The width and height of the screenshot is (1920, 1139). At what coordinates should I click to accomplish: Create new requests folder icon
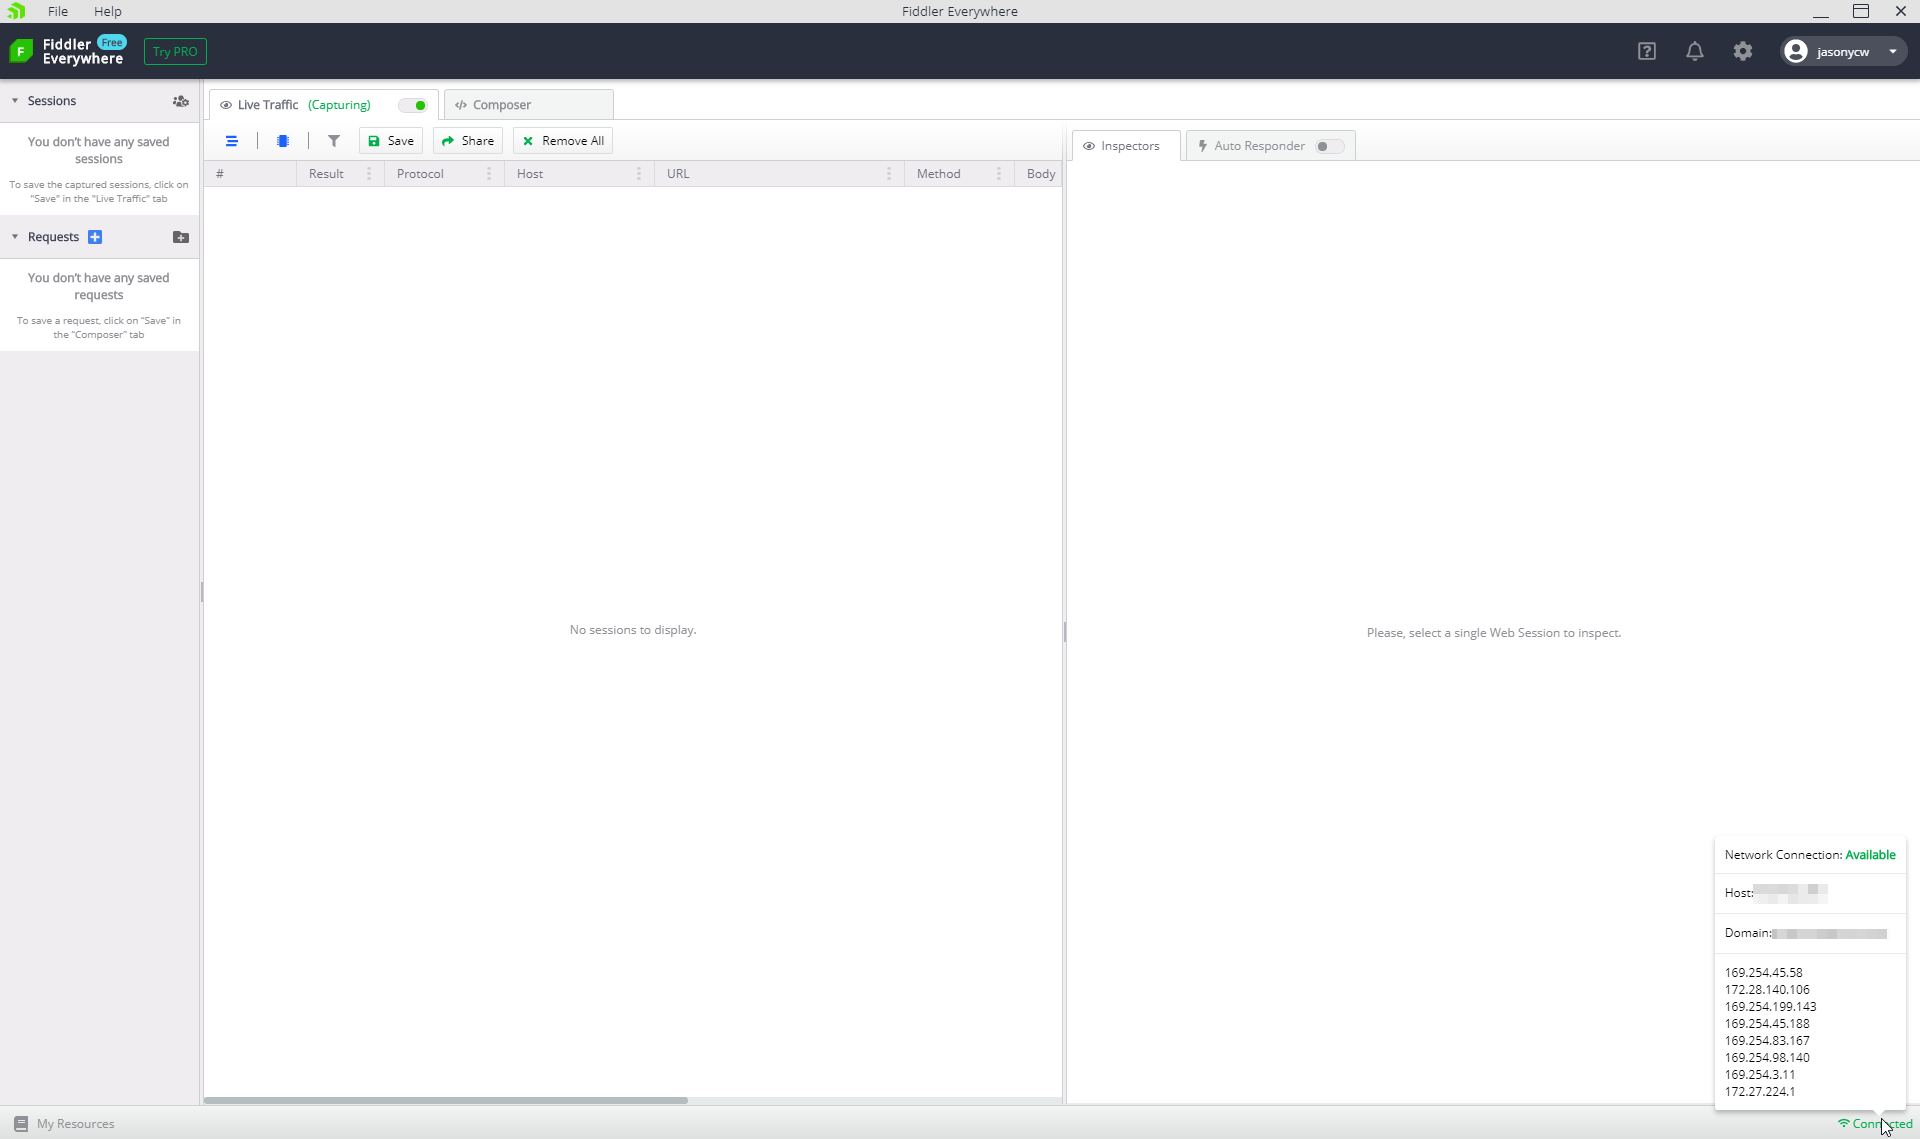[180, 237]
